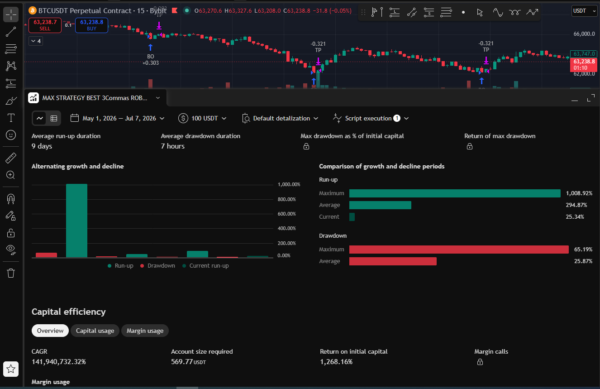Click lock icon under Margin calls

click(x=480, y=362)
